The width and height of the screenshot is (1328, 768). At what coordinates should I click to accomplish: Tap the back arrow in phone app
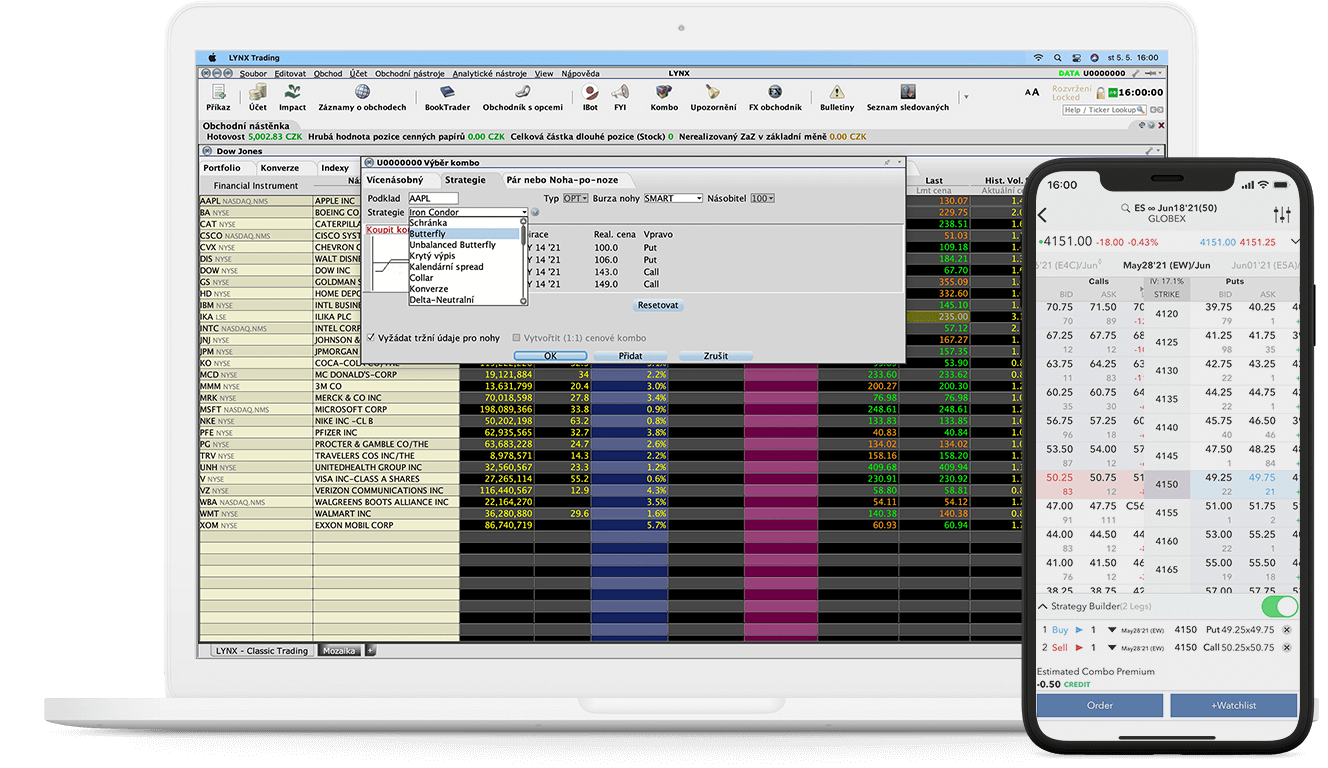point(1042,215)
